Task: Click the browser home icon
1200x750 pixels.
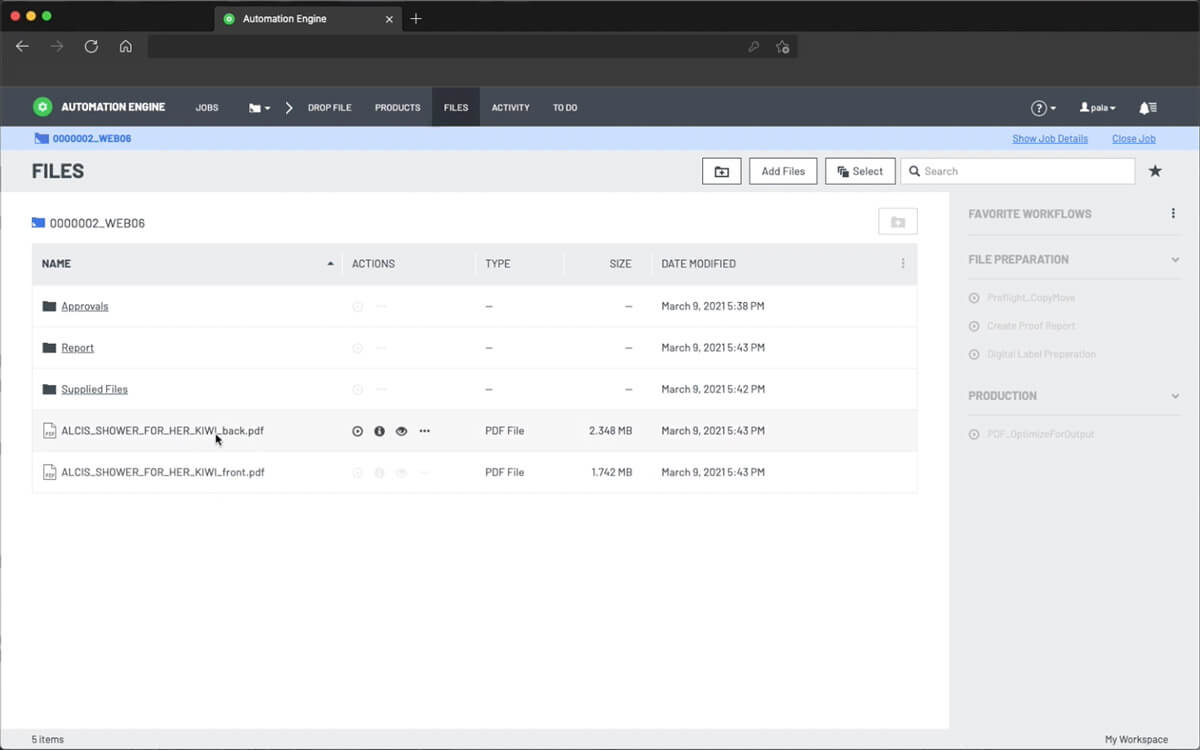Action: tap(126, 46)
